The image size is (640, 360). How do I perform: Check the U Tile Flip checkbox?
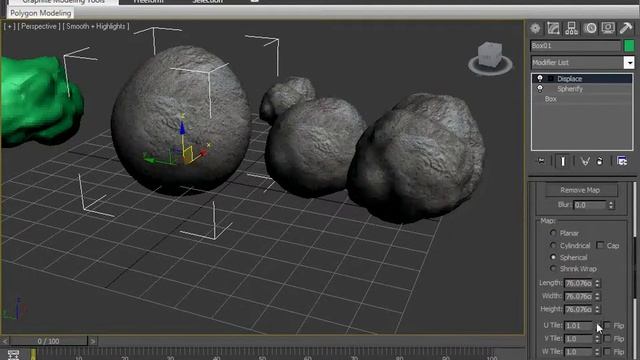[x=607, y=325]
